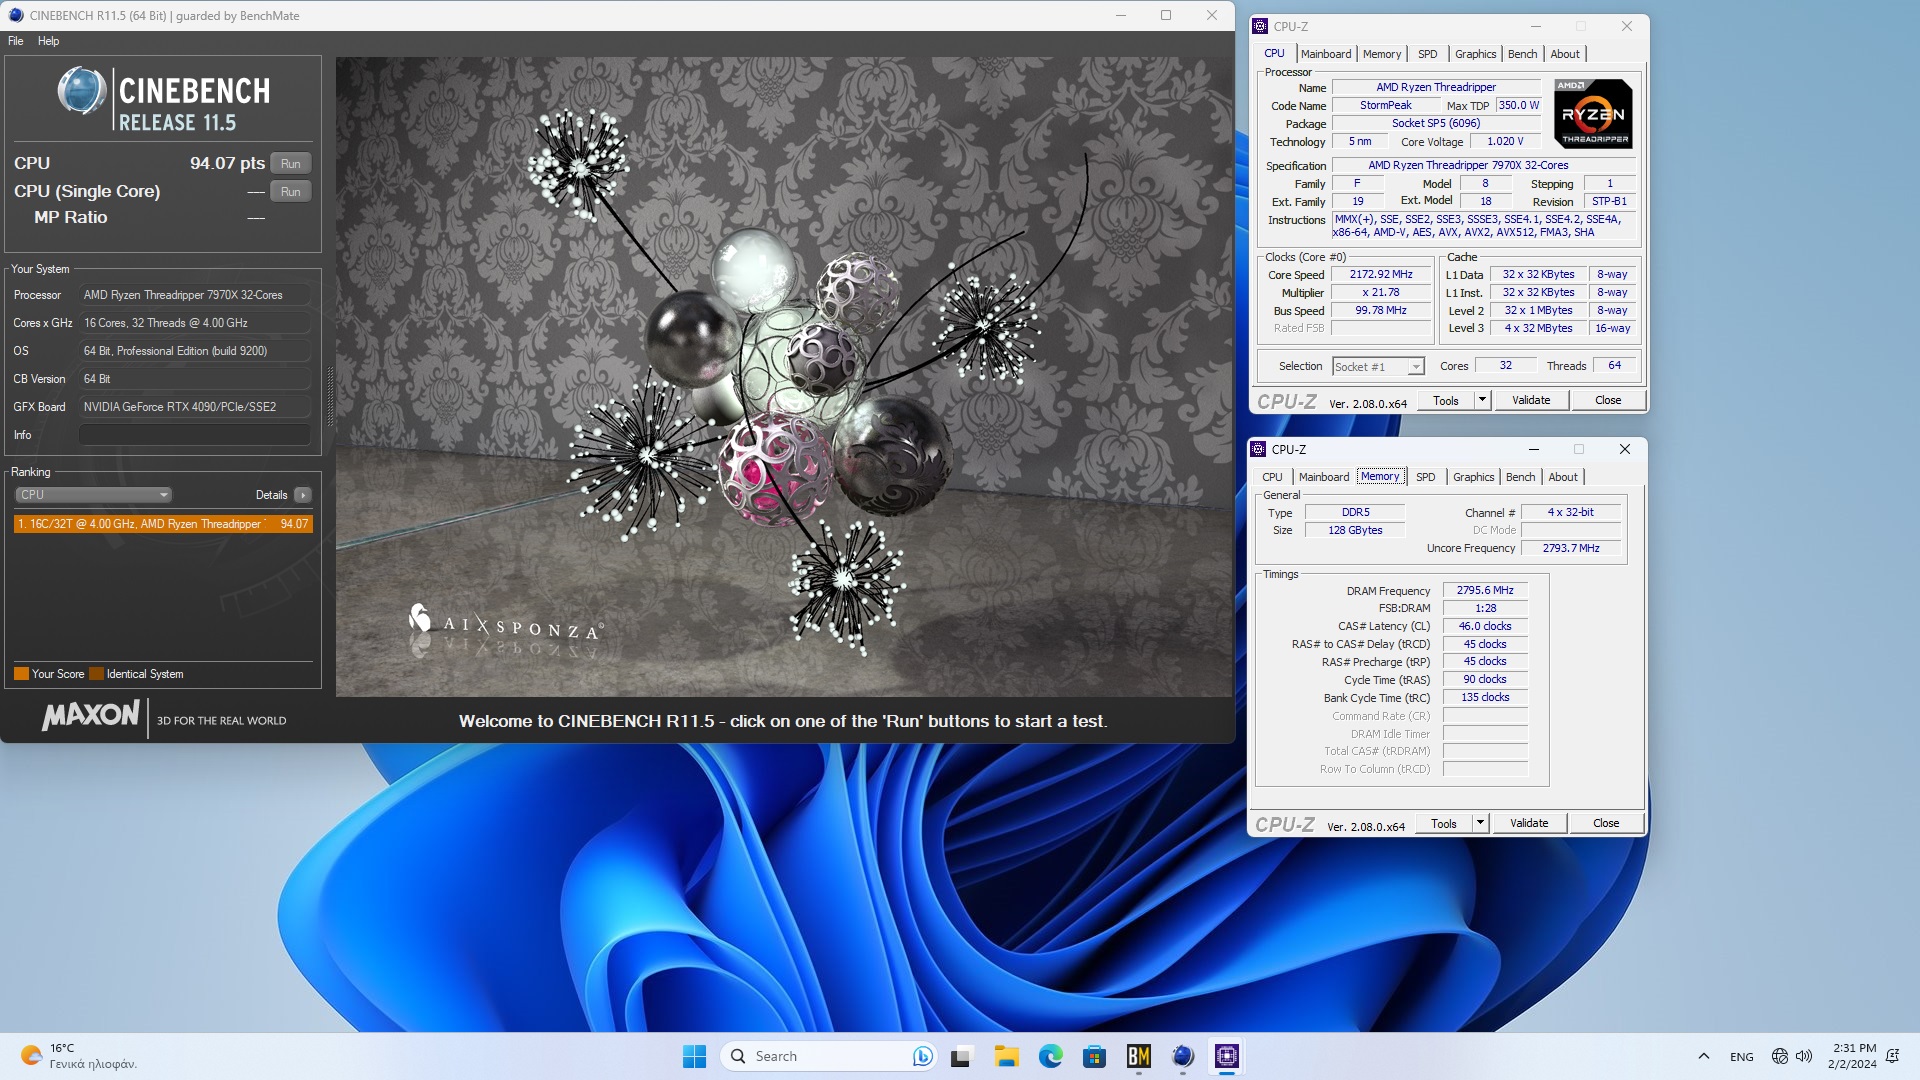Image resolution: width=1920 pixels, height=1080 pixels.
Task: Open the File menu in Cinebench
Action: pos(15,41)
